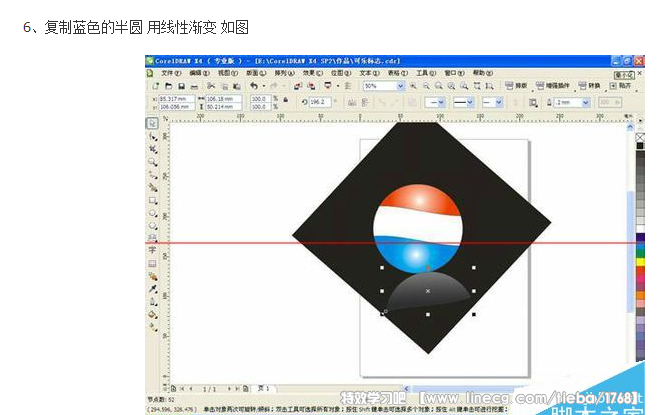Viewport: 672px width, 415px height.
Task: Click the Zoom In magnifier in the zoom toolbar
Action: point(413,86)
